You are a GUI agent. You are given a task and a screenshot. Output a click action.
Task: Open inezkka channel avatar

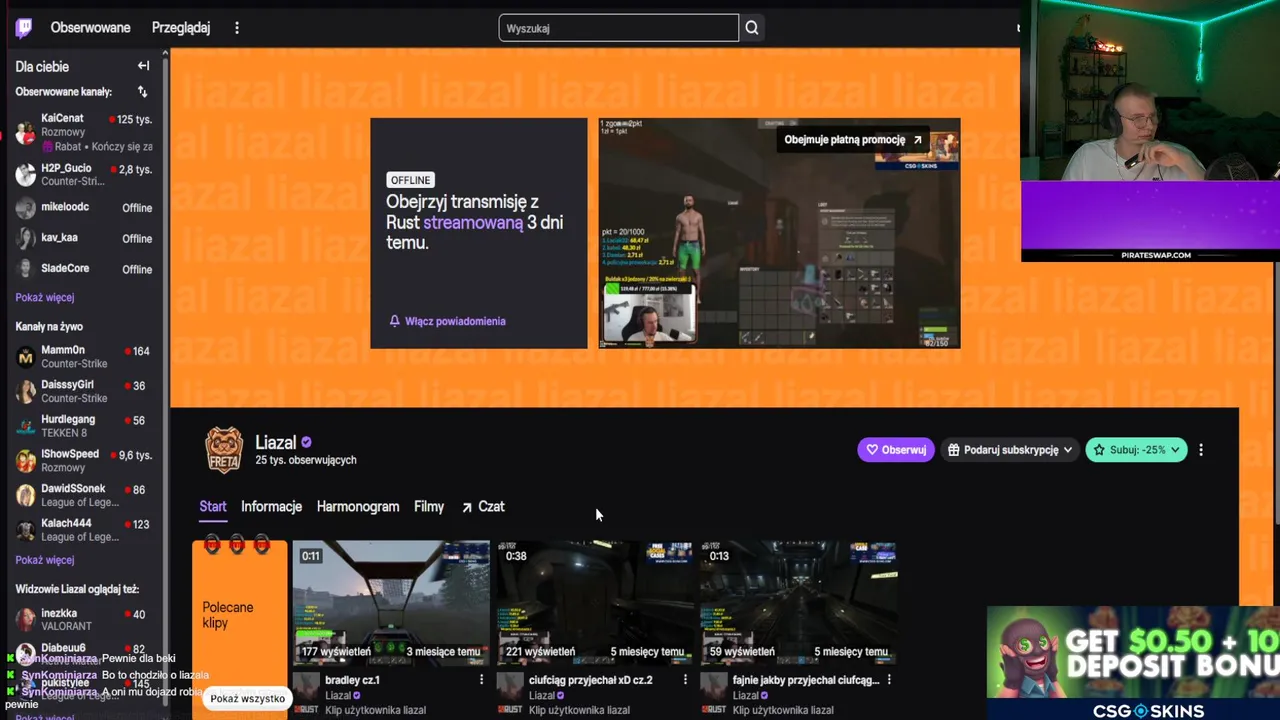(26, 620)
